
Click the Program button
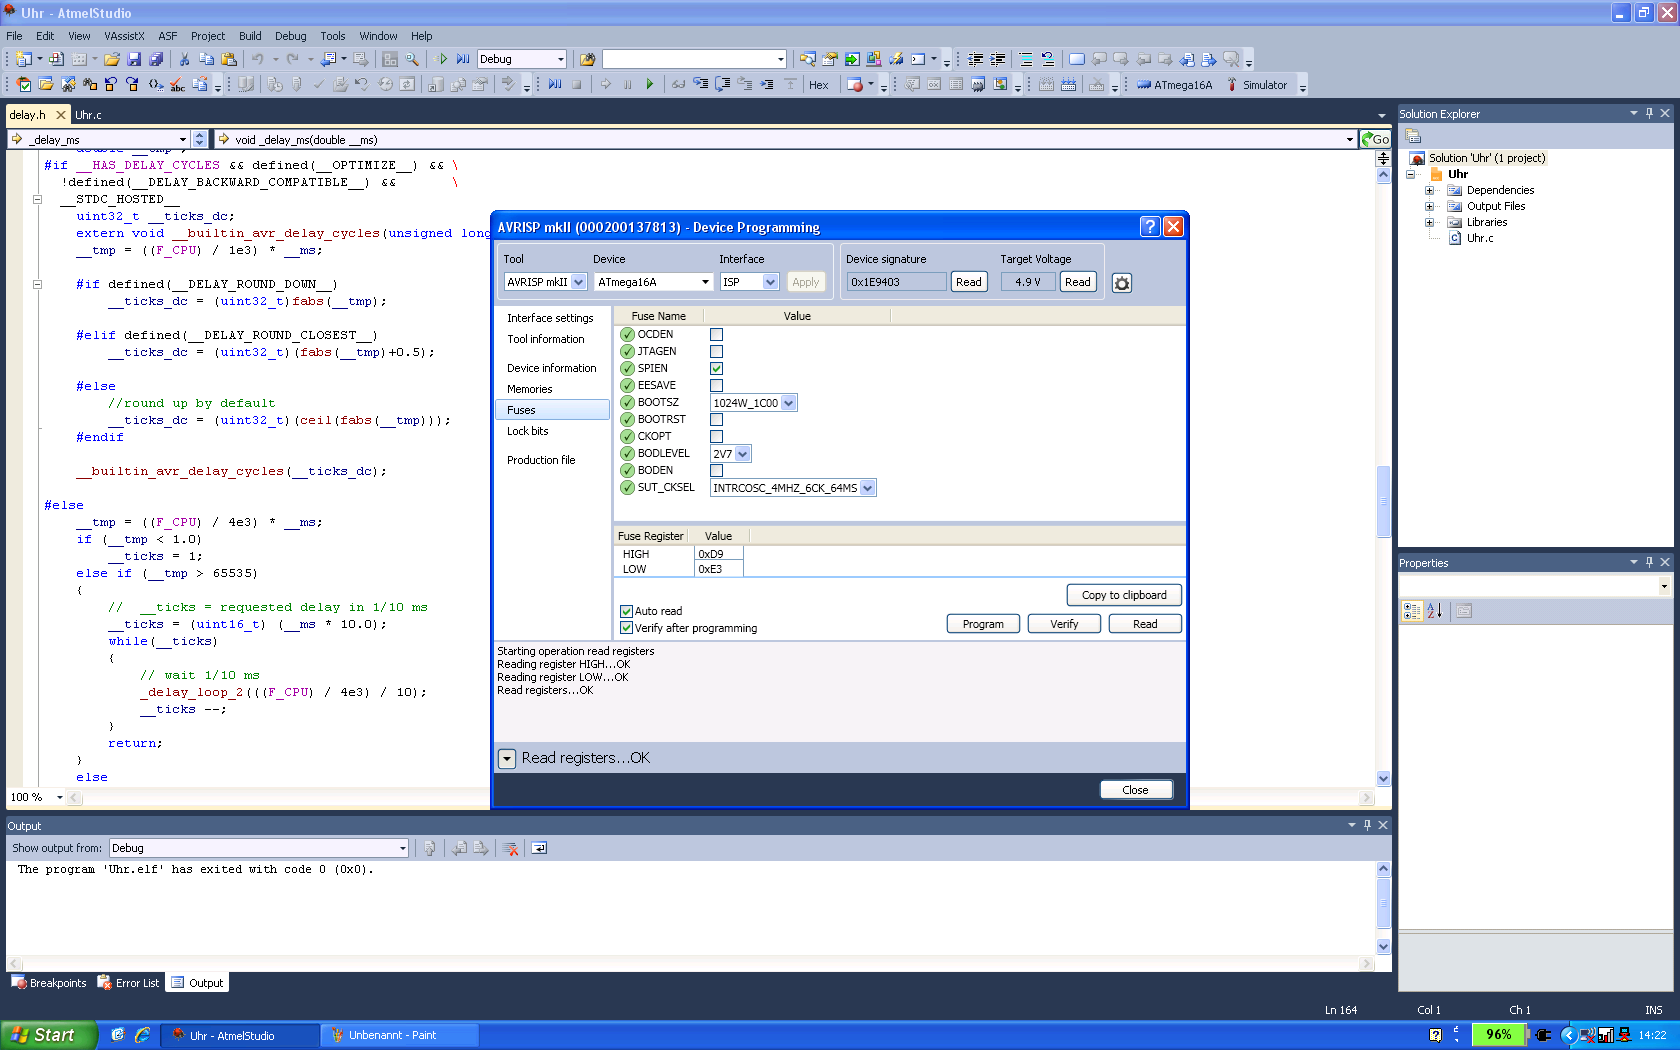[983, 624]
